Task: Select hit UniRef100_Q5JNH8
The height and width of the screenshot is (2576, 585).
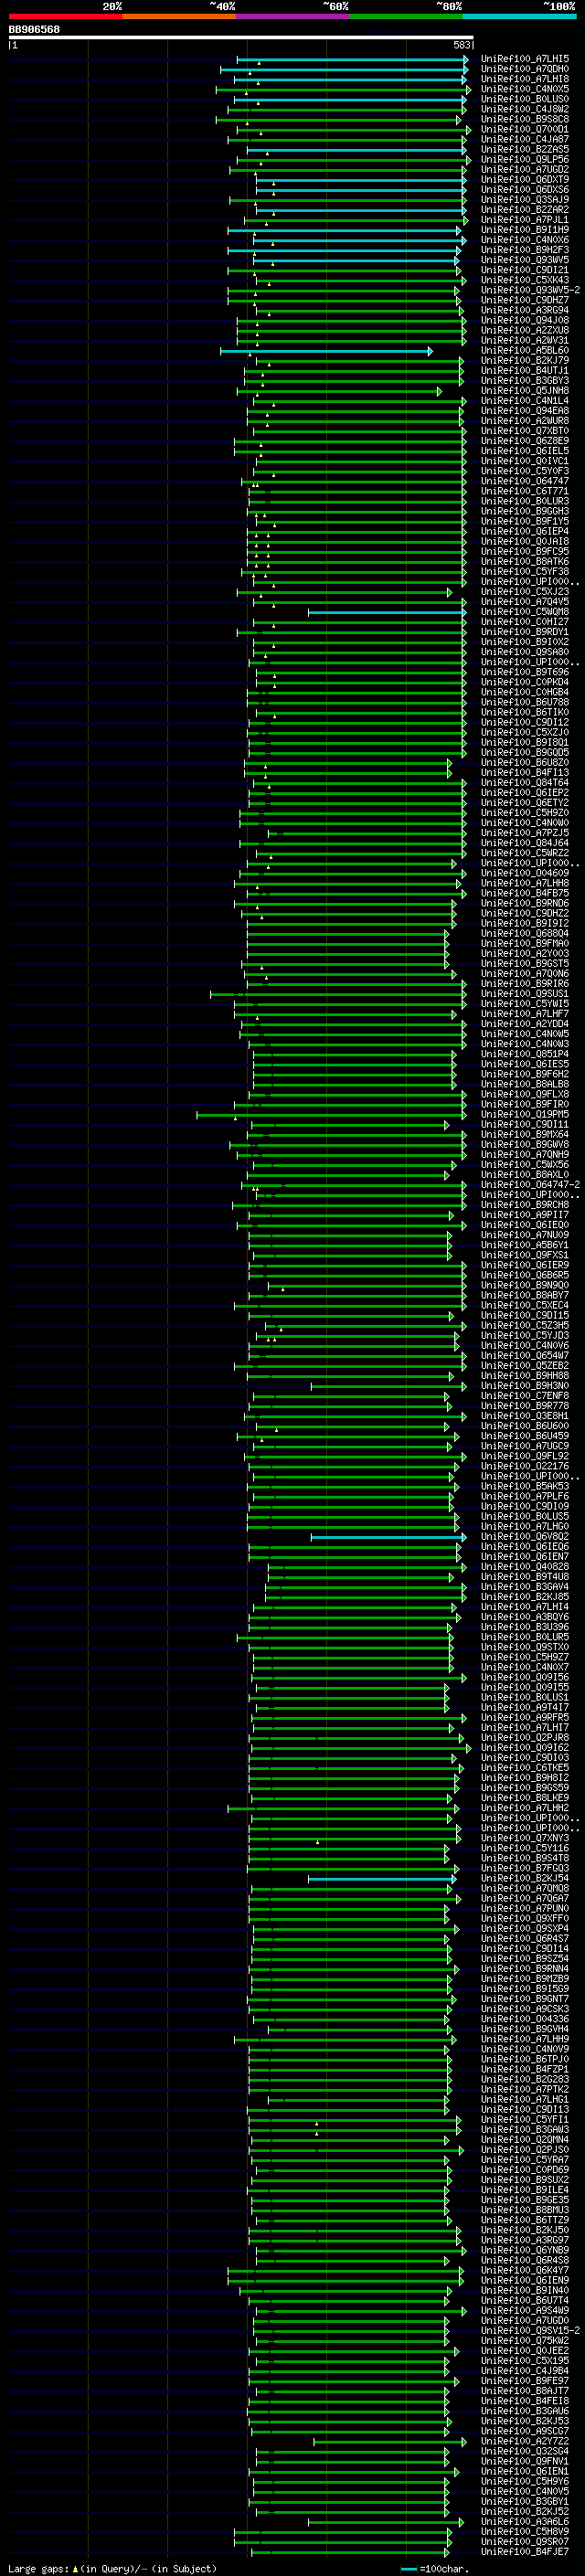Action: [x=525, y=390]
